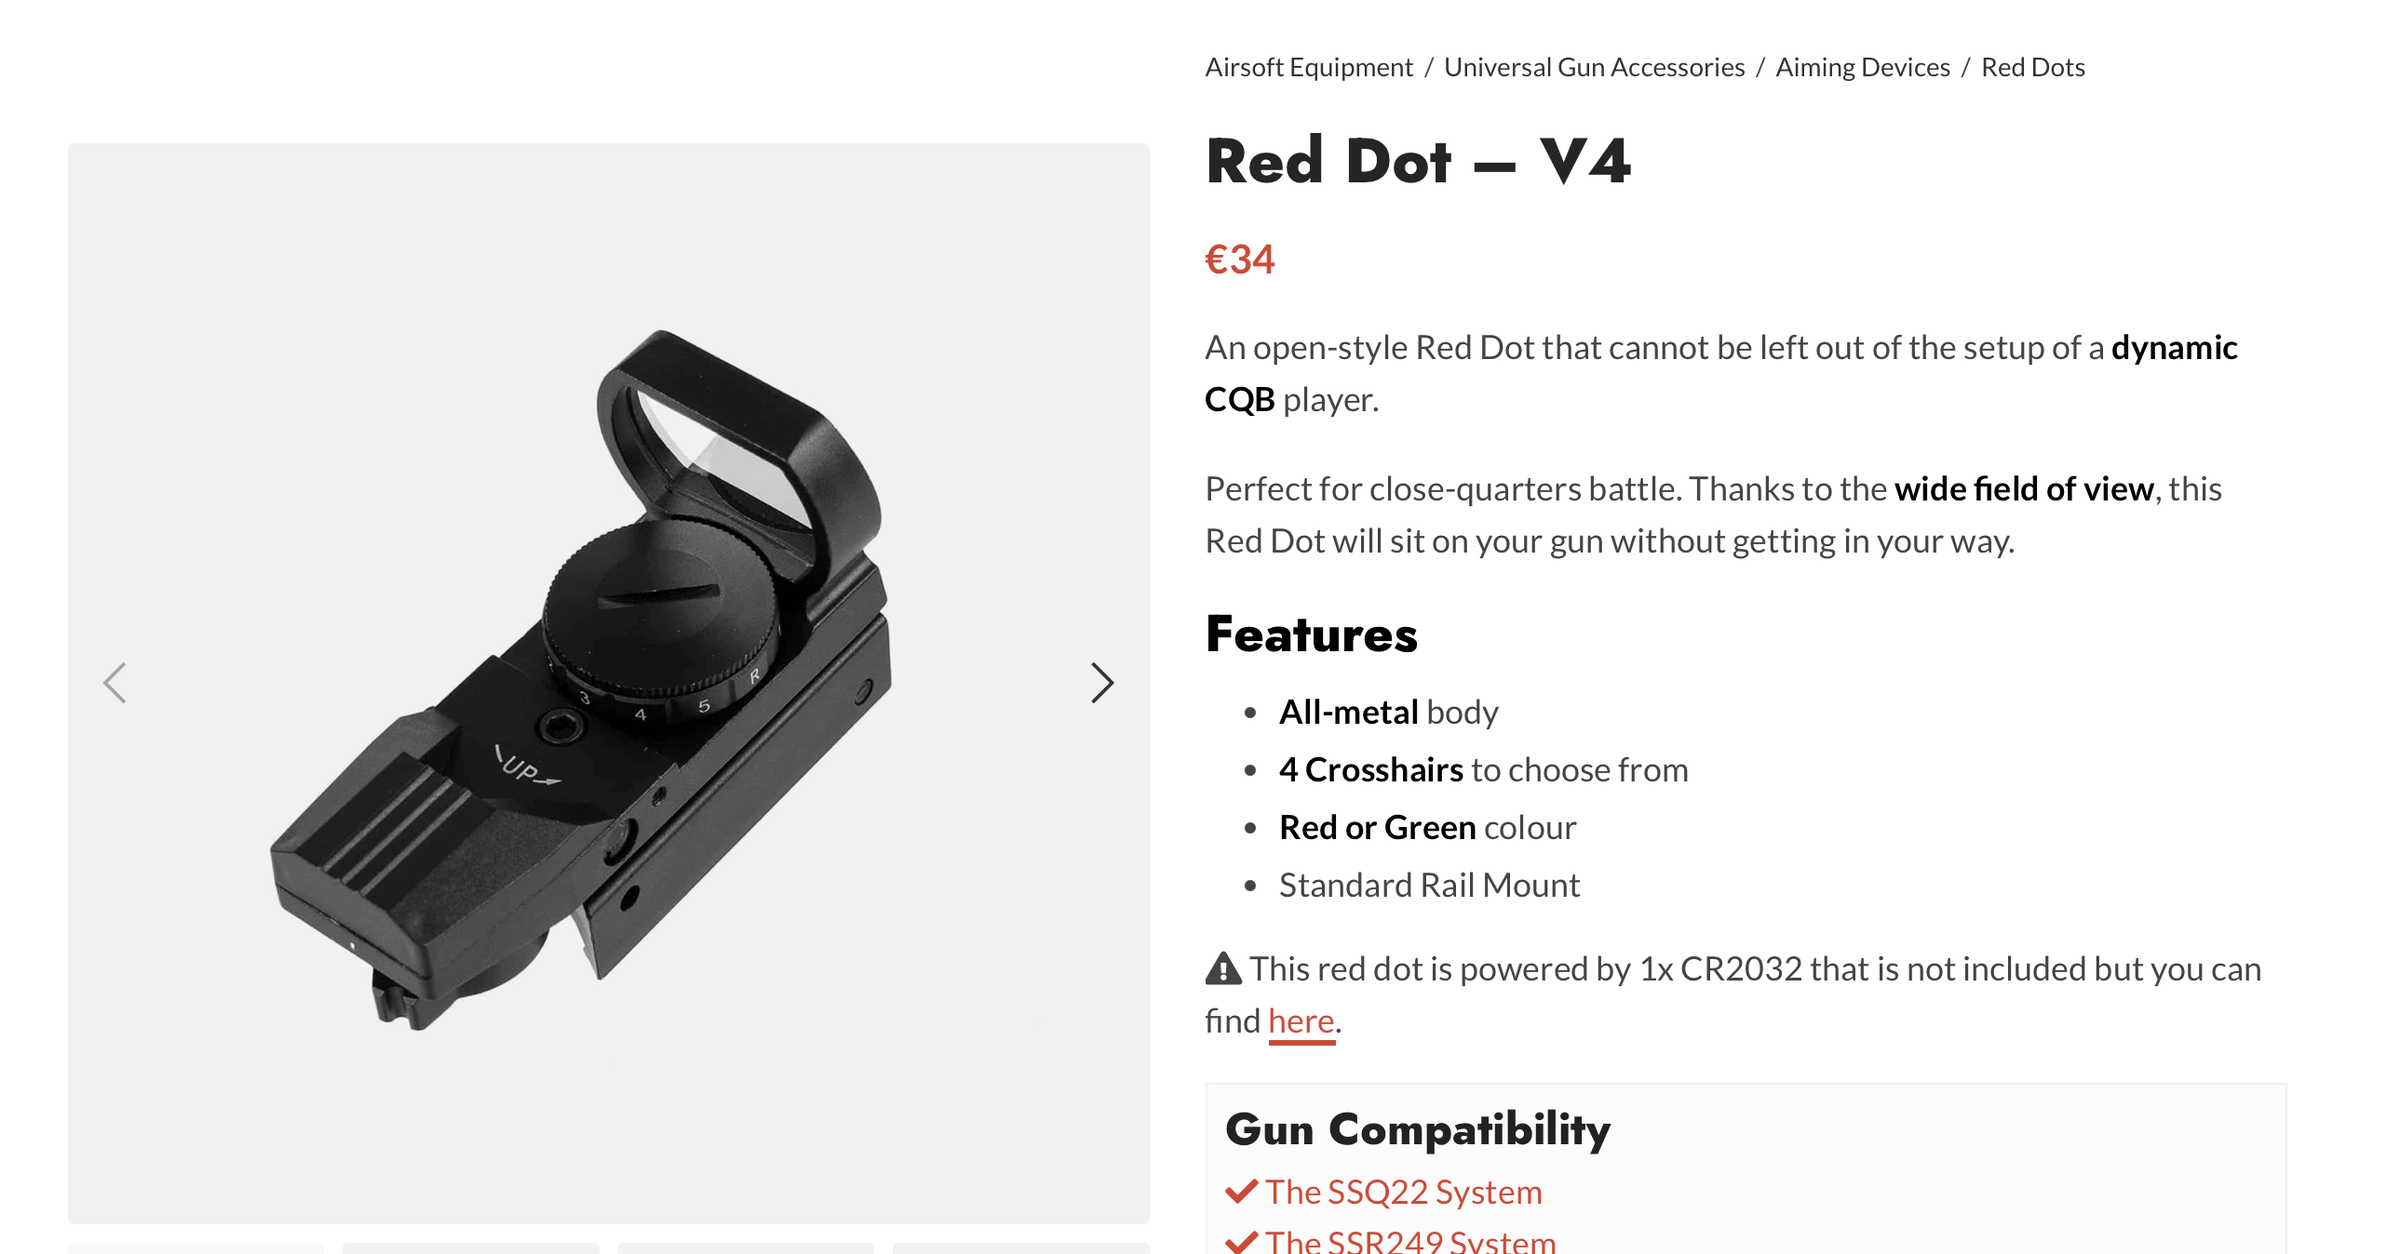
Task: Click the SSQ22 checkmark icon
Action: tap(1241, 1192)
